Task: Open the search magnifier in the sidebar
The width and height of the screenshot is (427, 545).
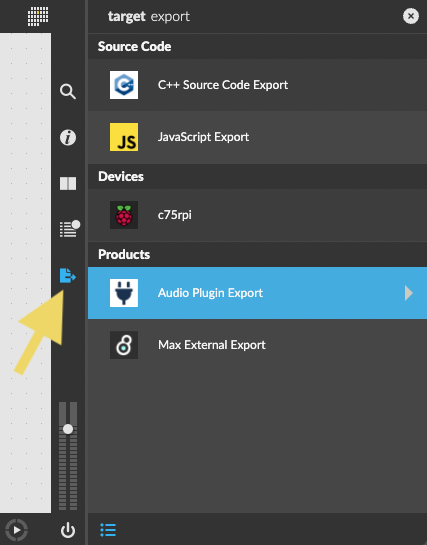Action: tap(68, 91)
